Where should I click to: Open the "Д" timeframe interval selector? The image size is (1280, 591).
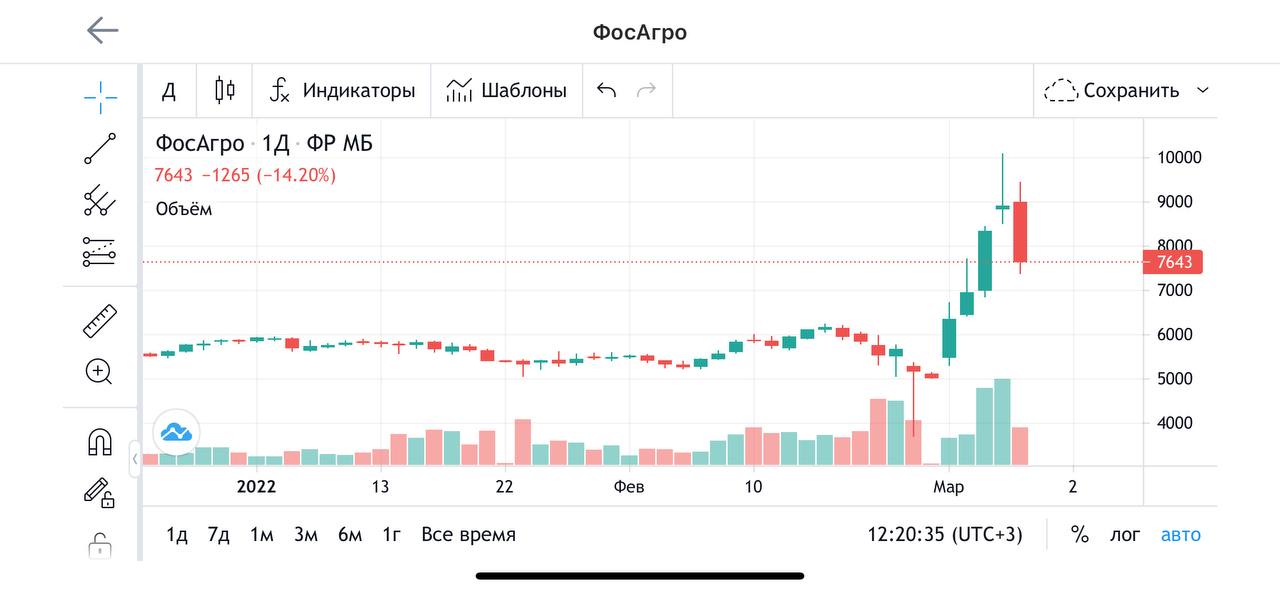tap(169, 91)
